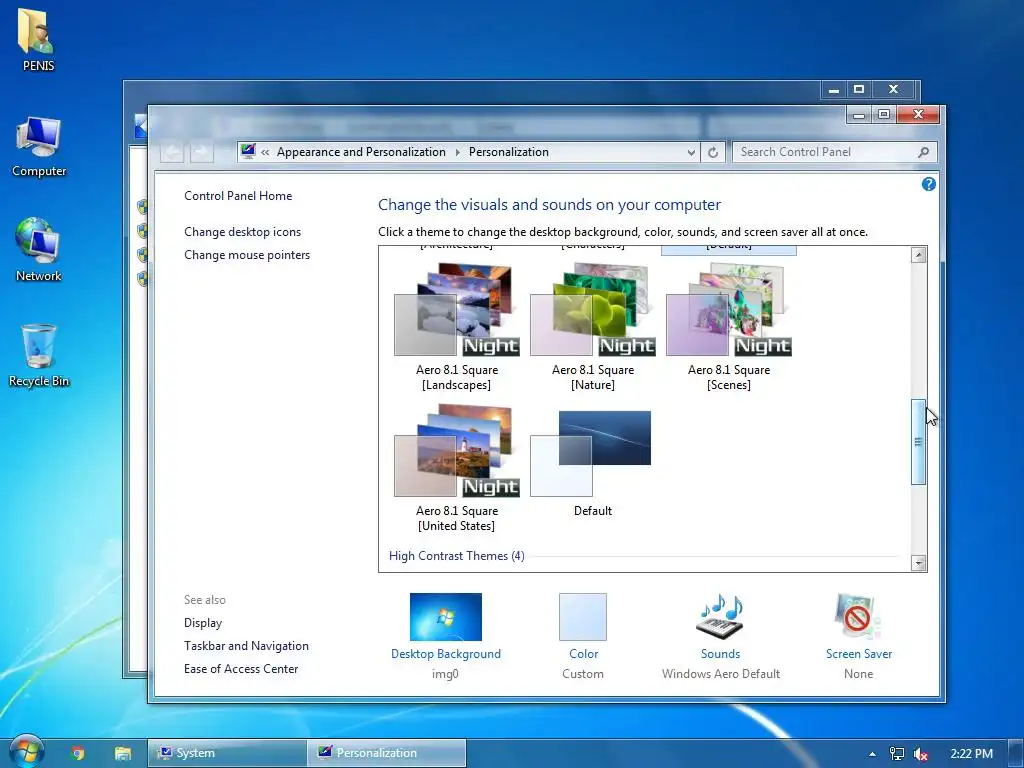Click the theme list scroll up arrow

point(919,255)
